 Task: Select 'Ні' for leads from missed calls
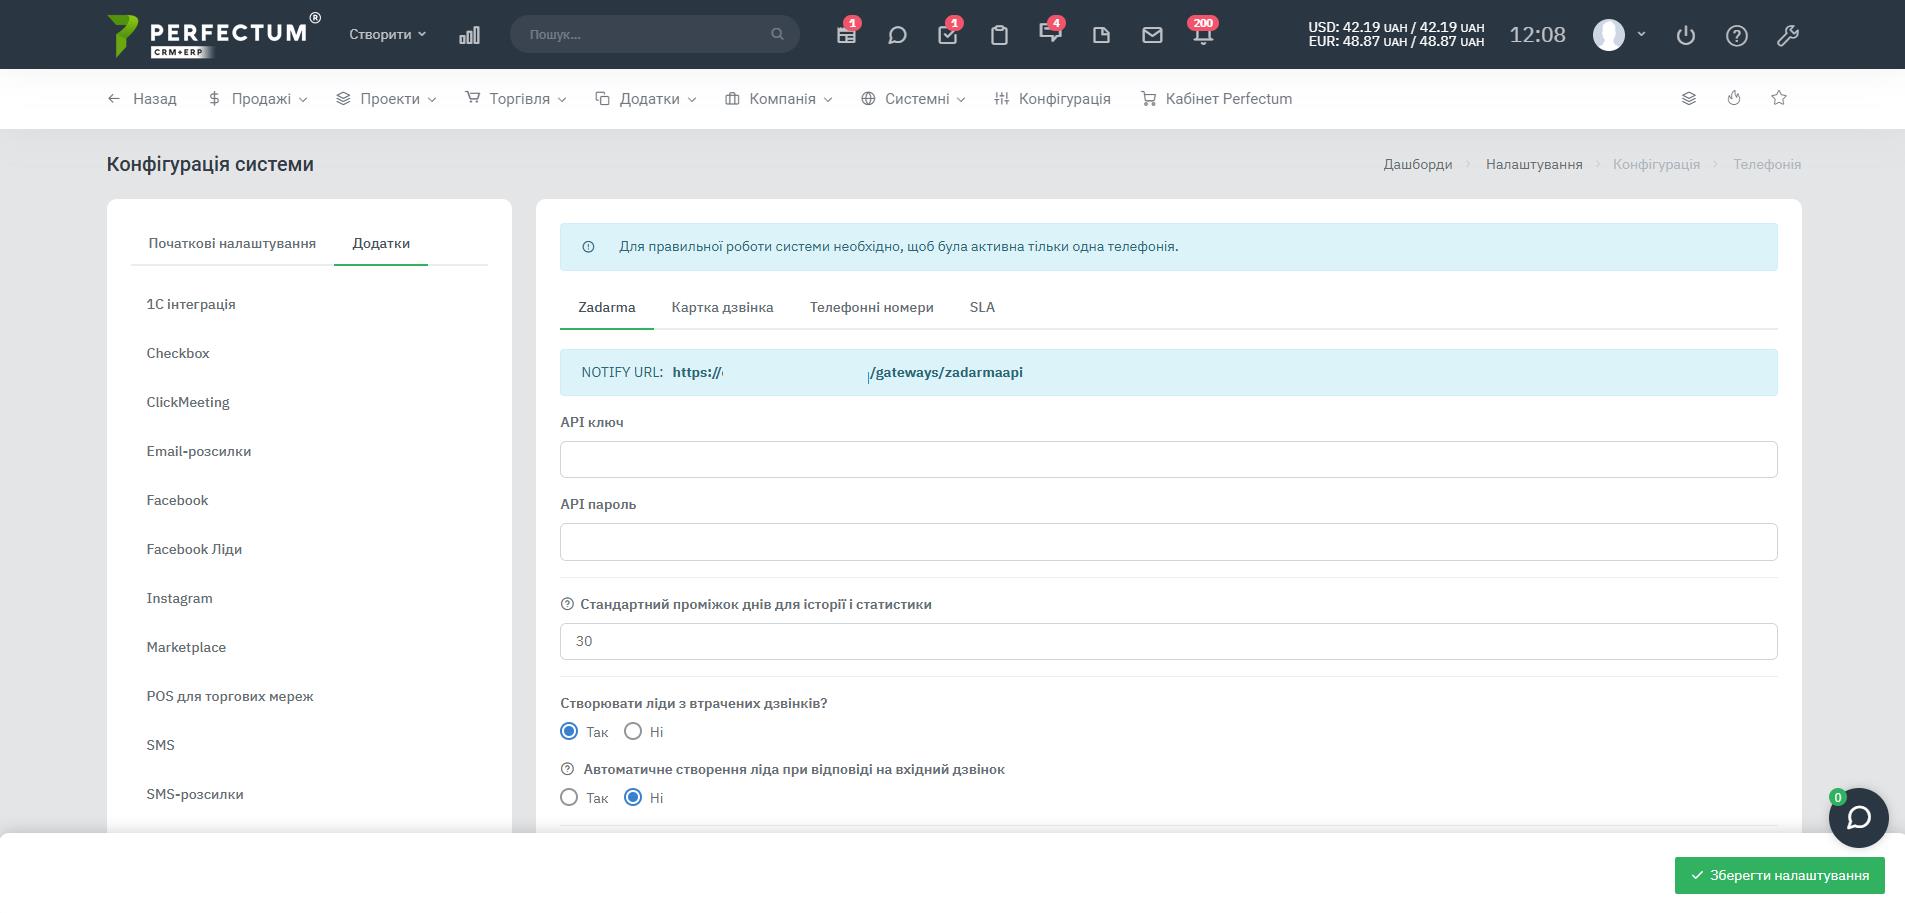[x=633, y=732]
